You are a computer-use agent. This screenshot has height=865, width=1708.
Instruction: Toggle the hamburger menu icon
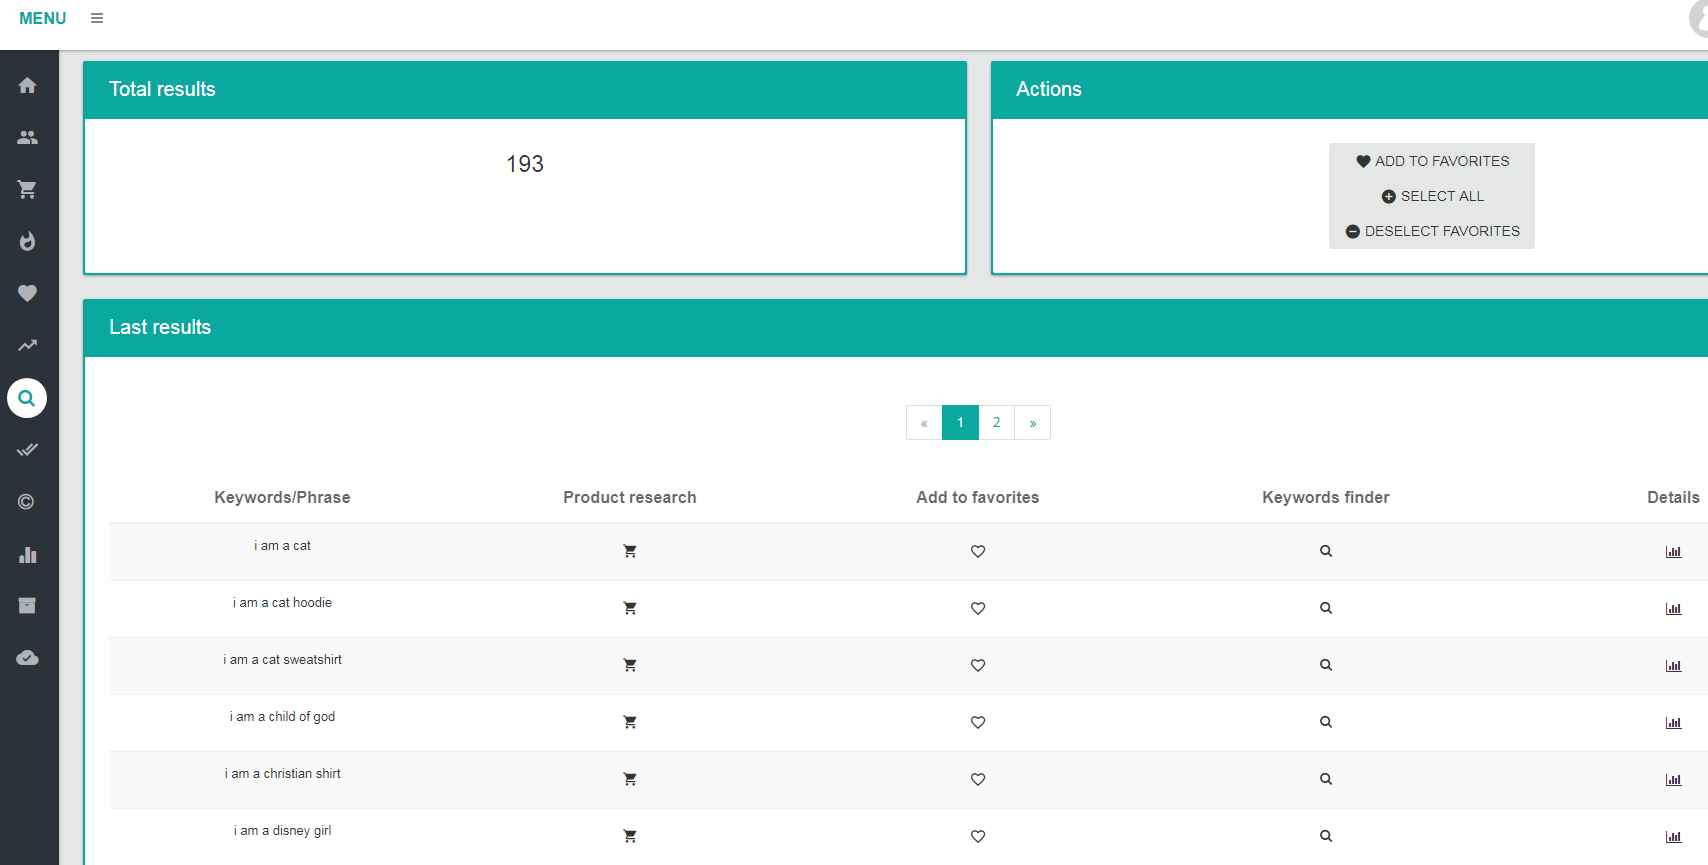click(x=97, y=18)
